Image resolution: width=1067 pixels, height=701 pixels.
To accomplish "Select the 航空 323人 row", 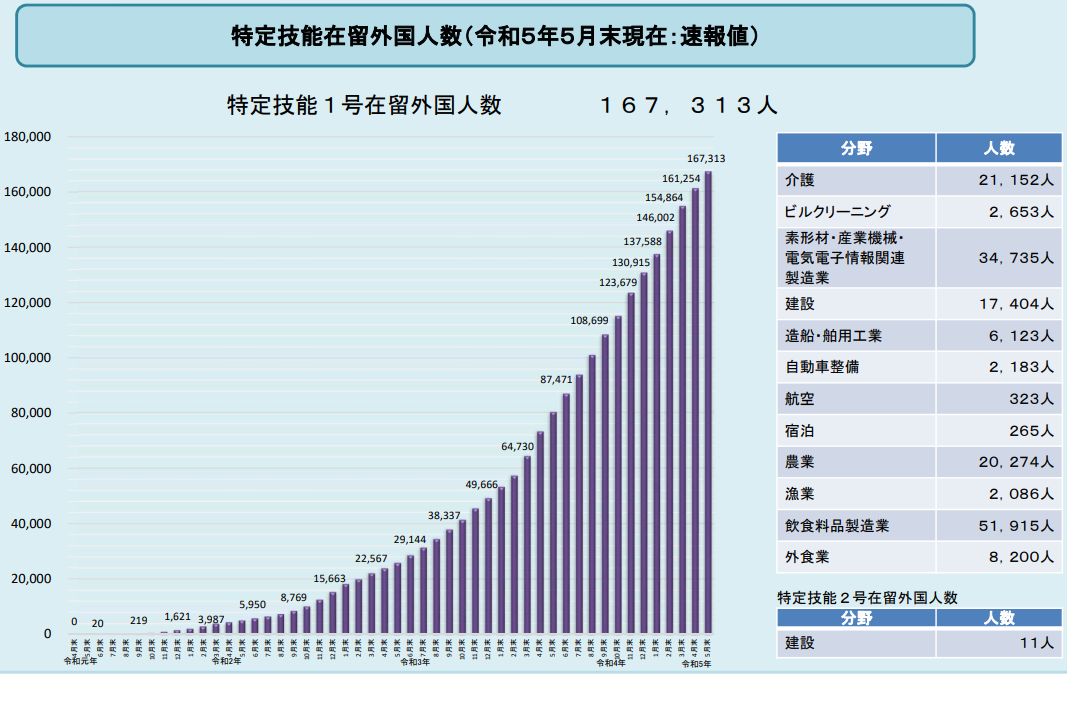I will (x=918, y=399).
